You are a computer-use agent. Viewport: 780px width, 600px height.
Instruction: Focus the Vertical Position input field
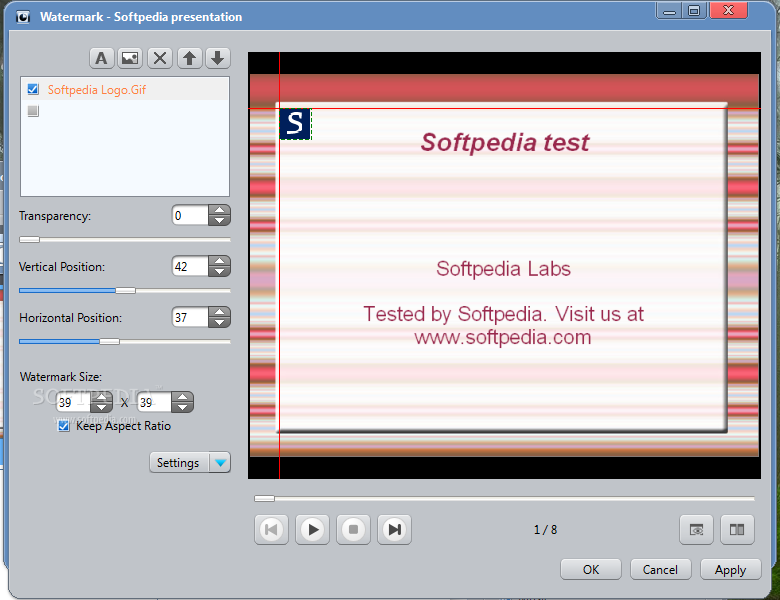(x=190, y=266)
